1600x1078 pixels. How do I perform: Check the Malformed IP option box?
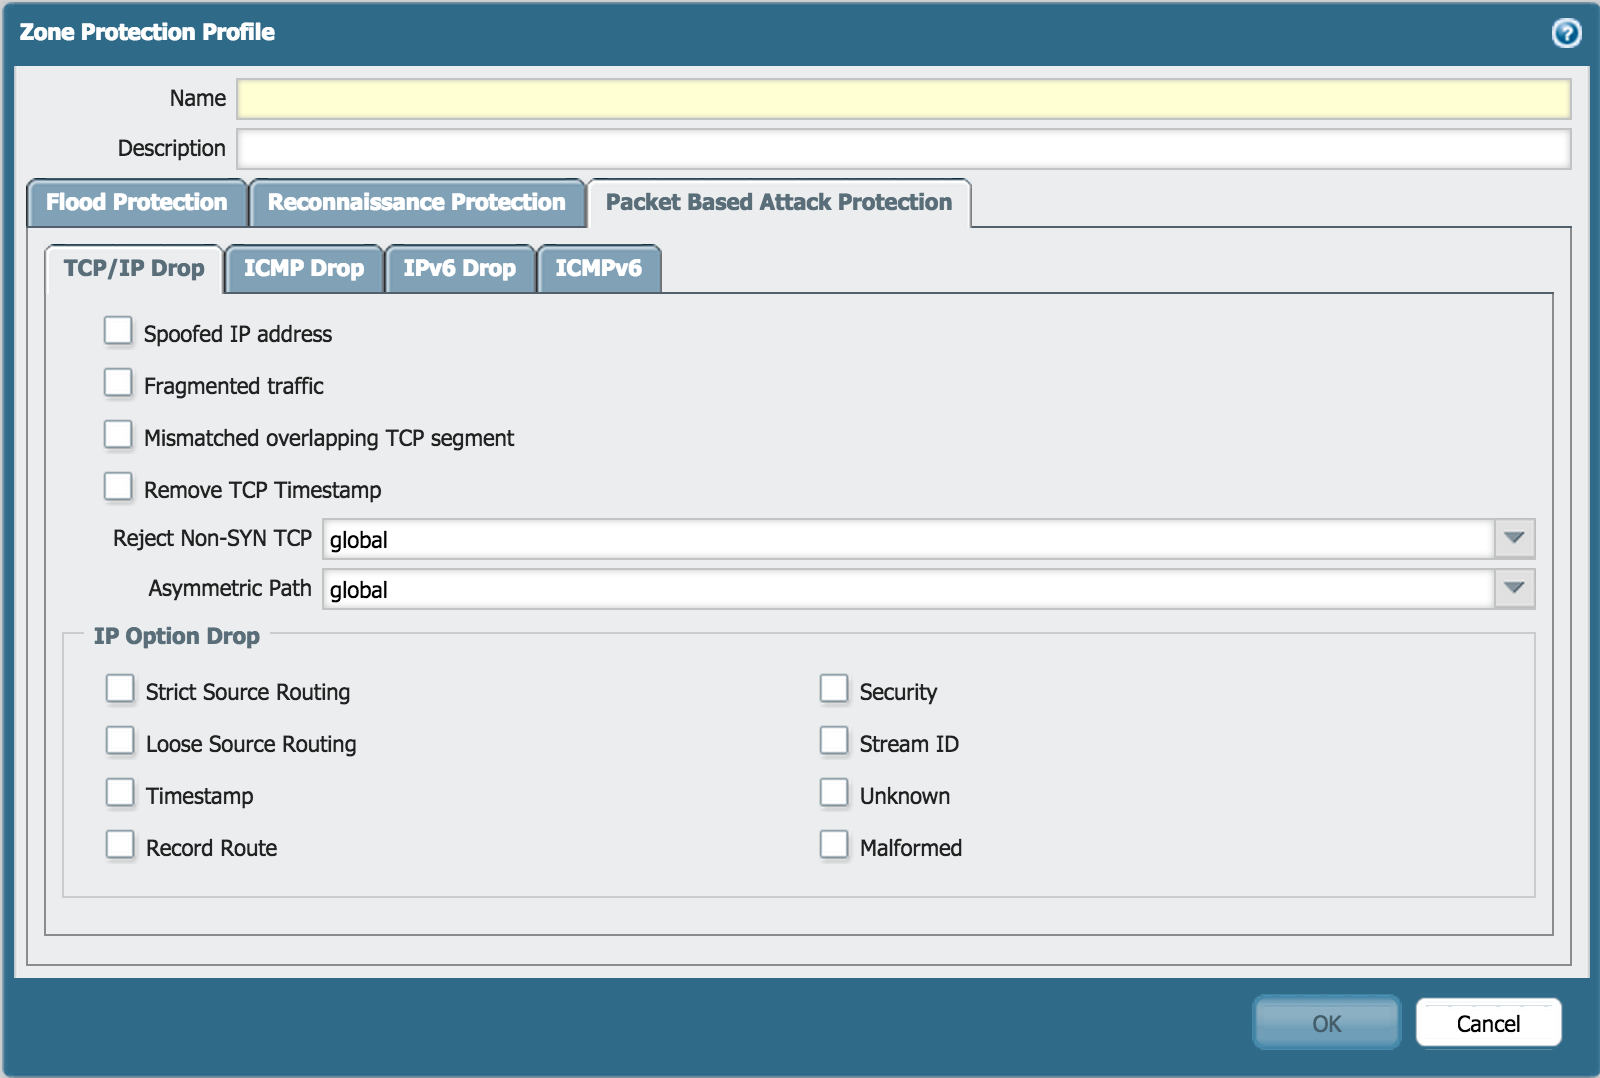coord(834,845)
